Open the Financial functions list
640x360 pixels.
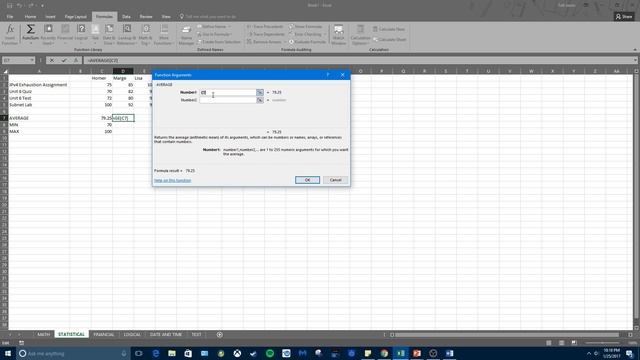(65, 34)
